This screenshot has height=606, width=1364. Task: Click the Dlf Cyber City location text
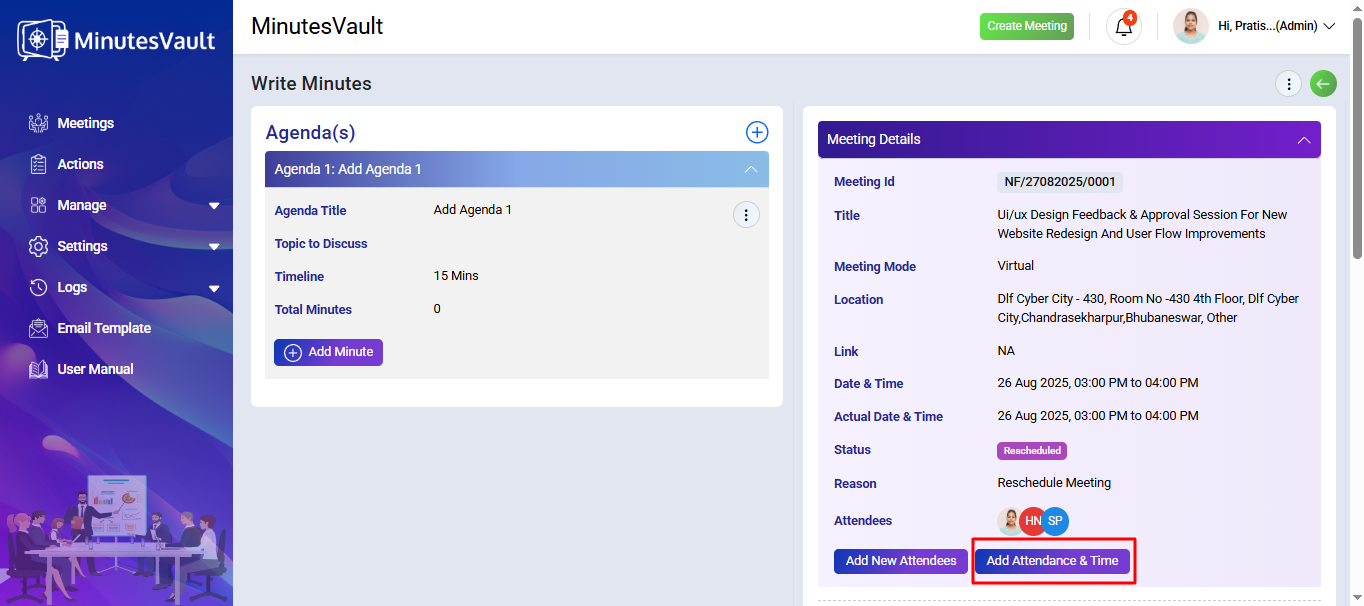[1148, 308]
